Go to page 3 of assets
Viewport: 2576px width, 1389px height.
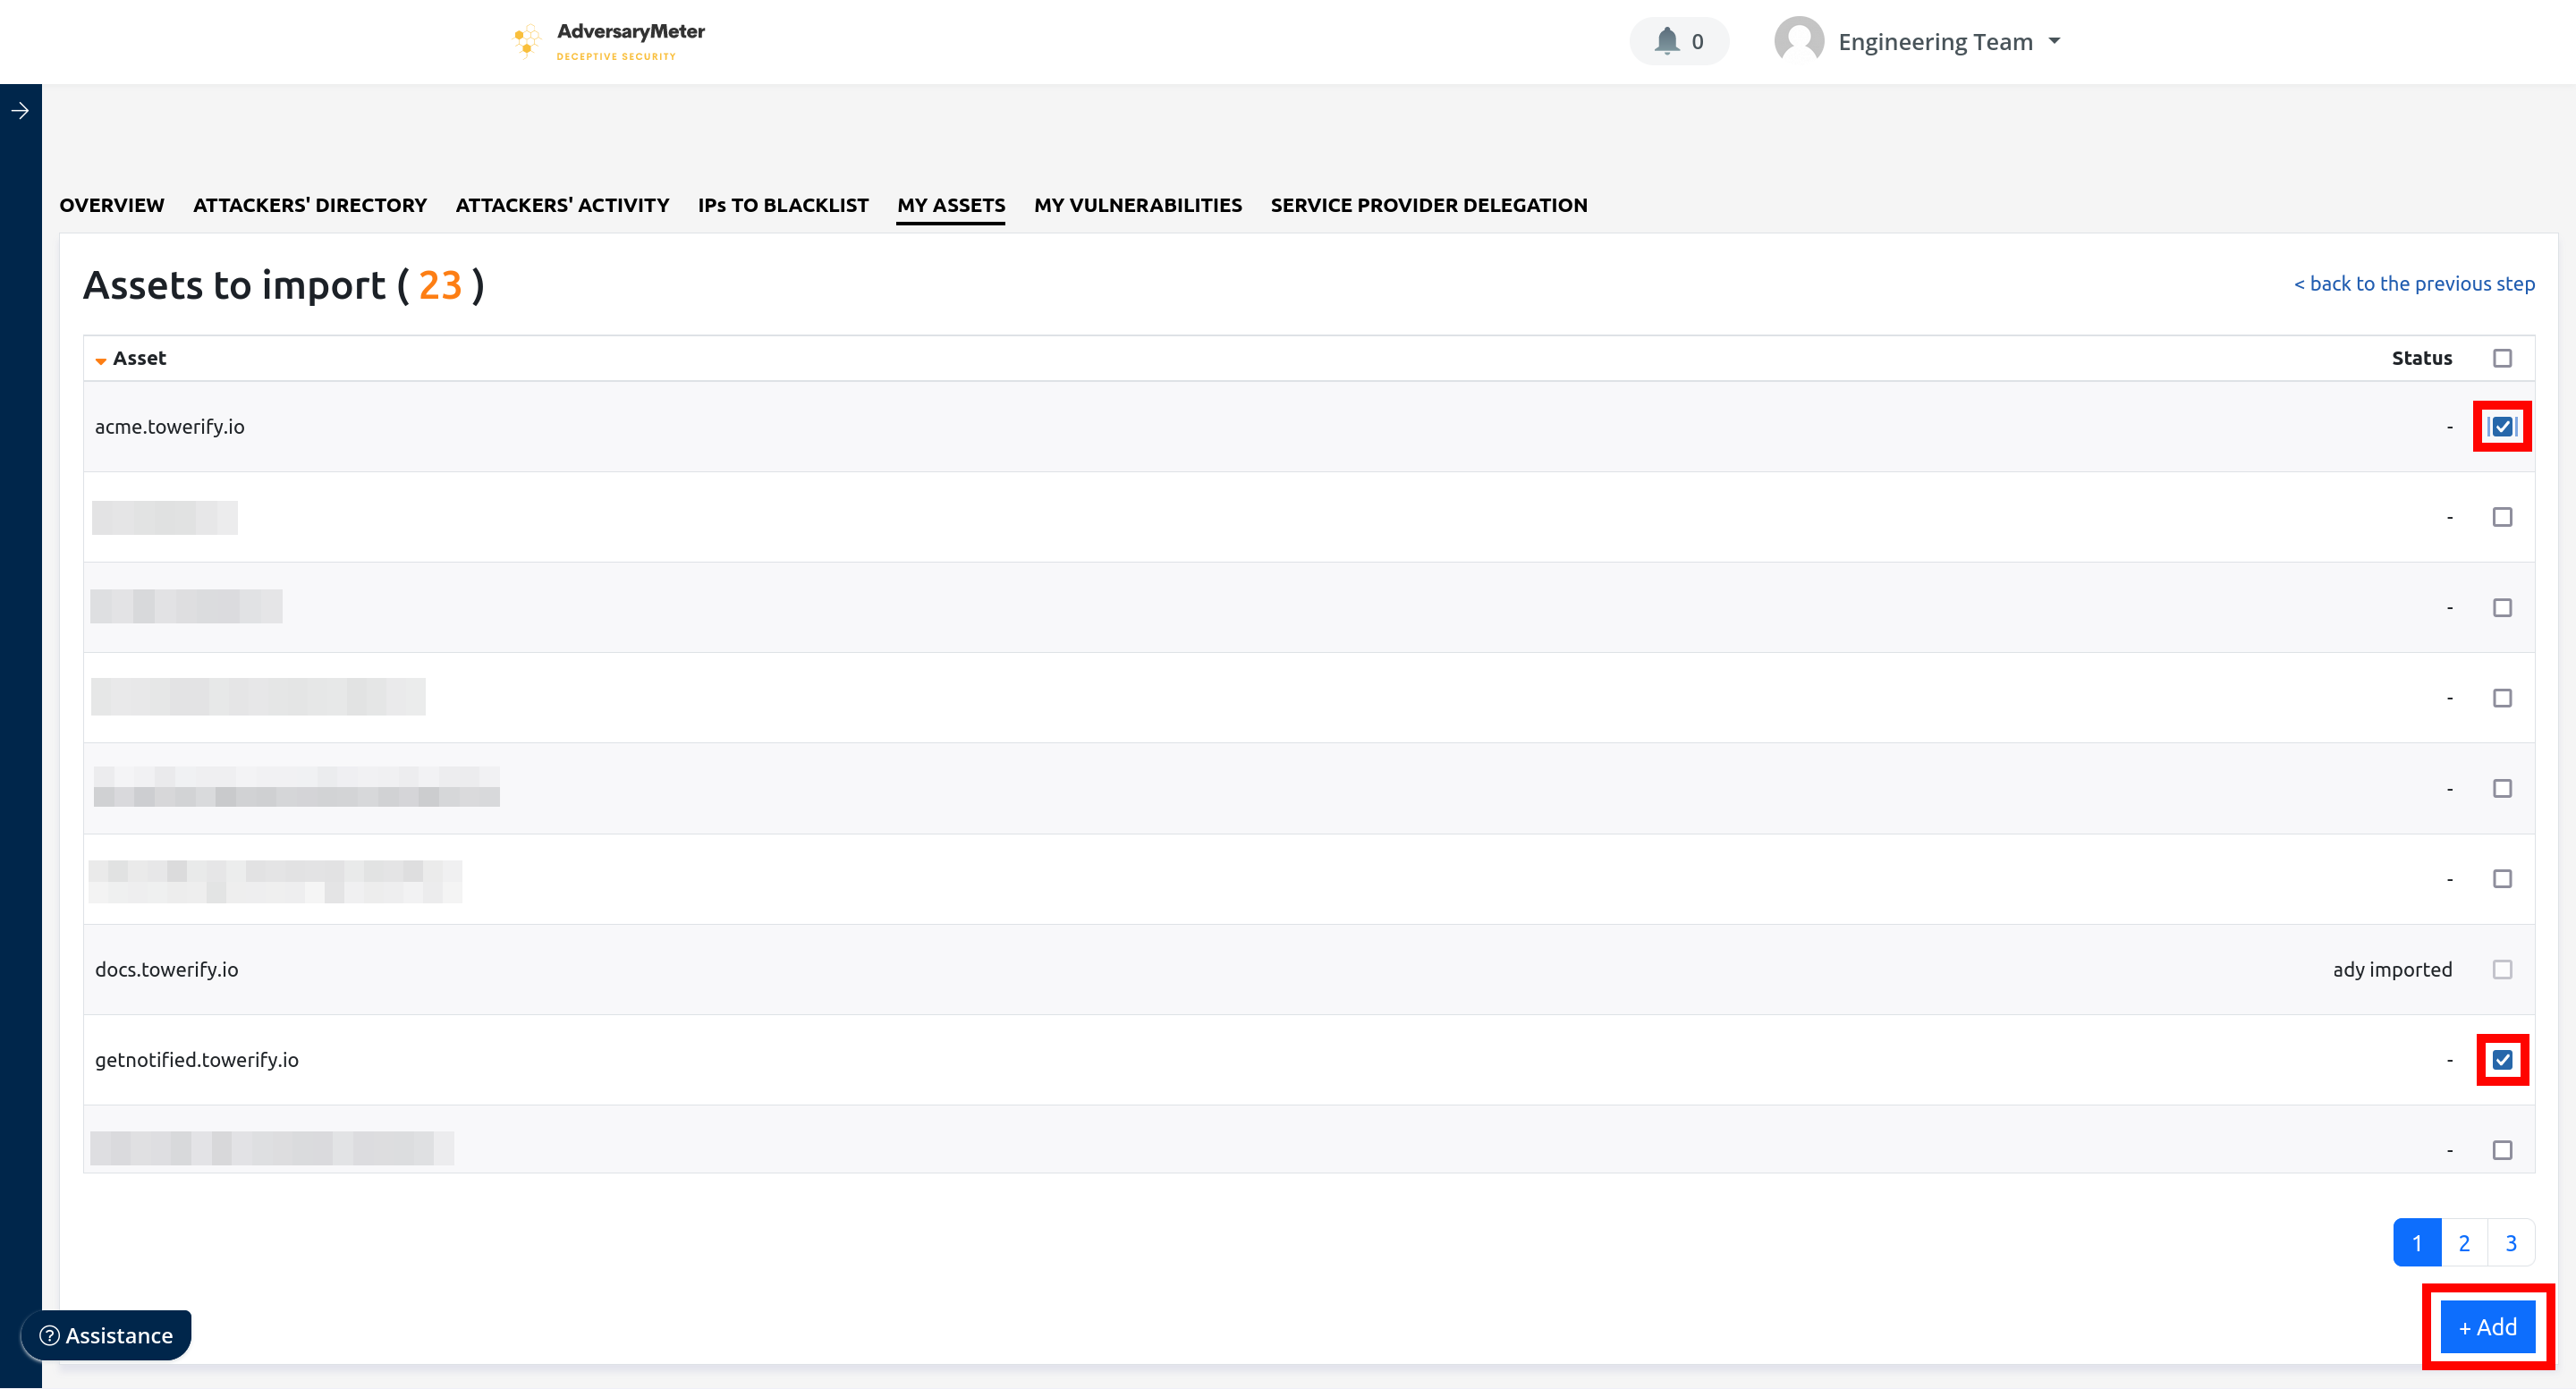click(x=2510, y=1243)
